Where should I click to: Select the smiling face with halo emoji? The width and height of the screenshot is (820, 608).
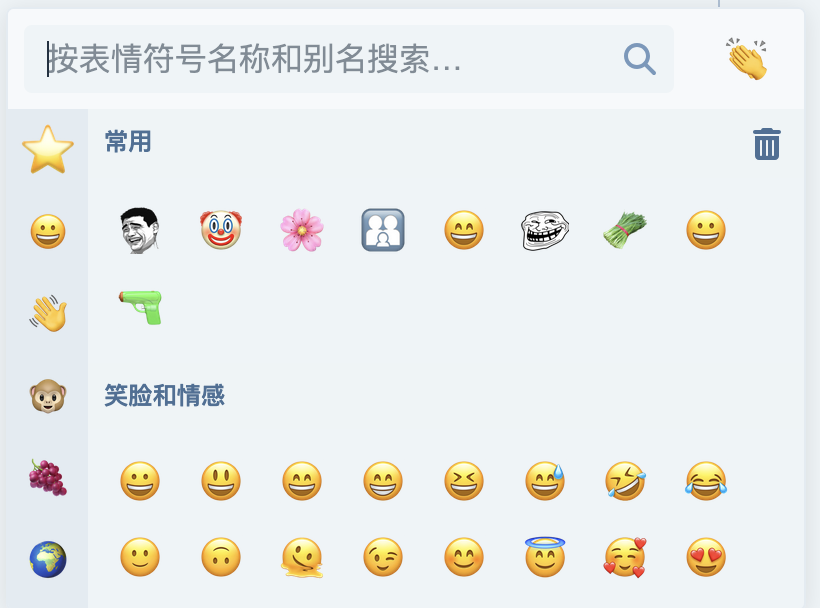point(544,557)
